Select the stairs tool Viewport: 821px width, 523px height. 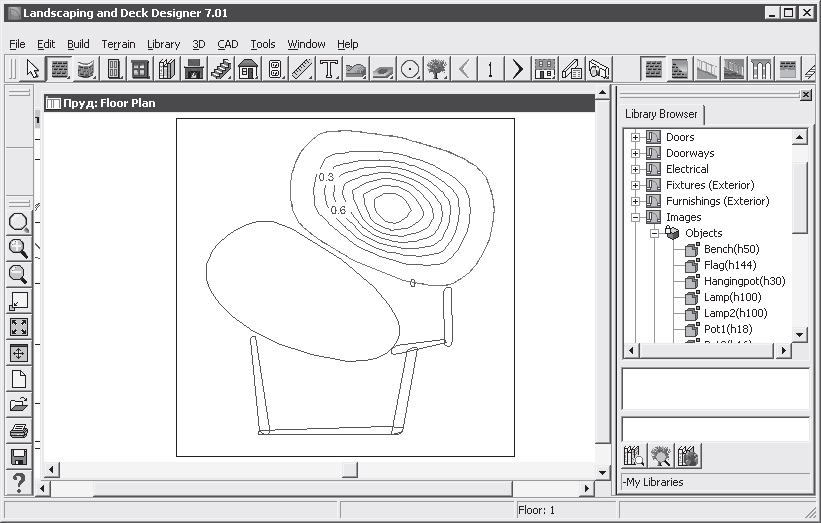(221, 69)
